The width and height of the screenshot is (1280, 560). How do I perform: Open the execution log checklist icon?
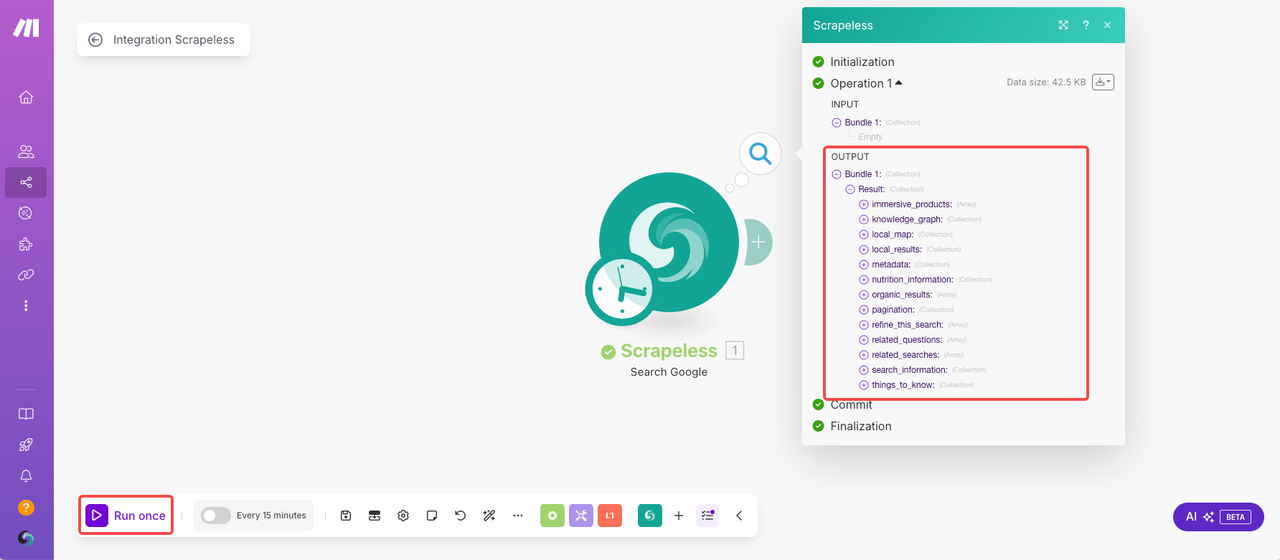[708, 515]
